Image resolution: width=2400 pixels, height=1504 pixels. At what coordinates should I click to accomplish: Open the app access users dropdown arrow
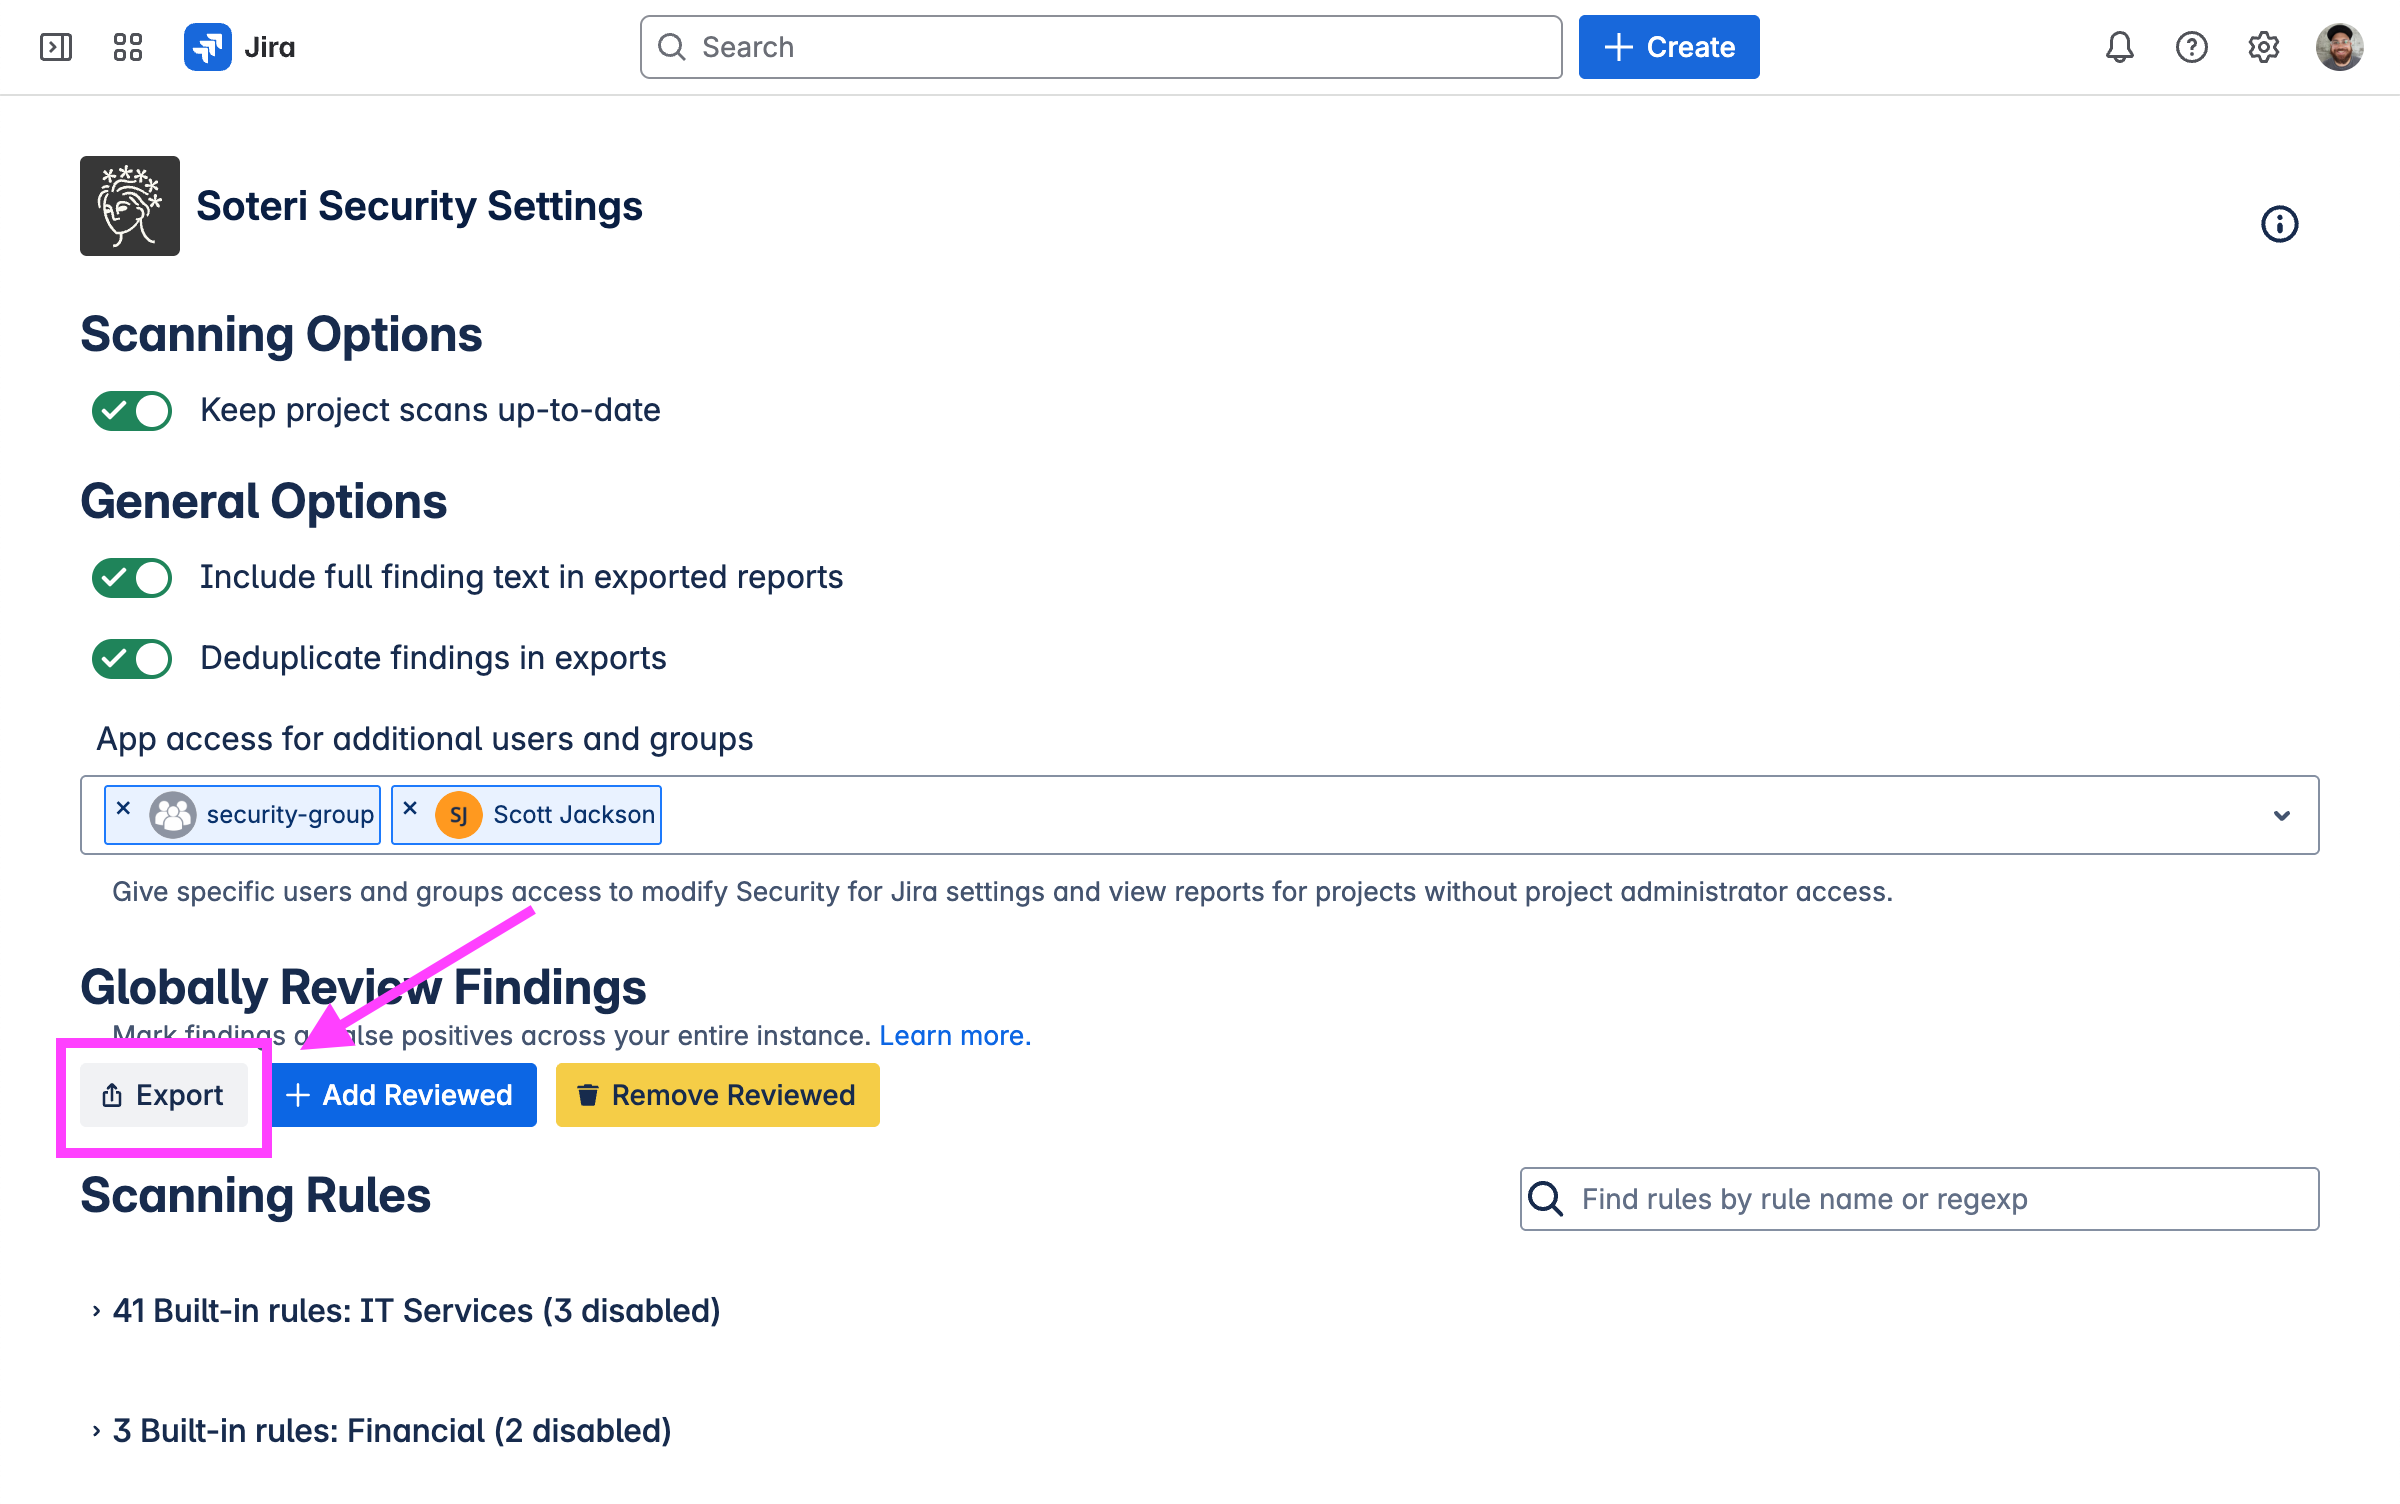point(2281,816)
